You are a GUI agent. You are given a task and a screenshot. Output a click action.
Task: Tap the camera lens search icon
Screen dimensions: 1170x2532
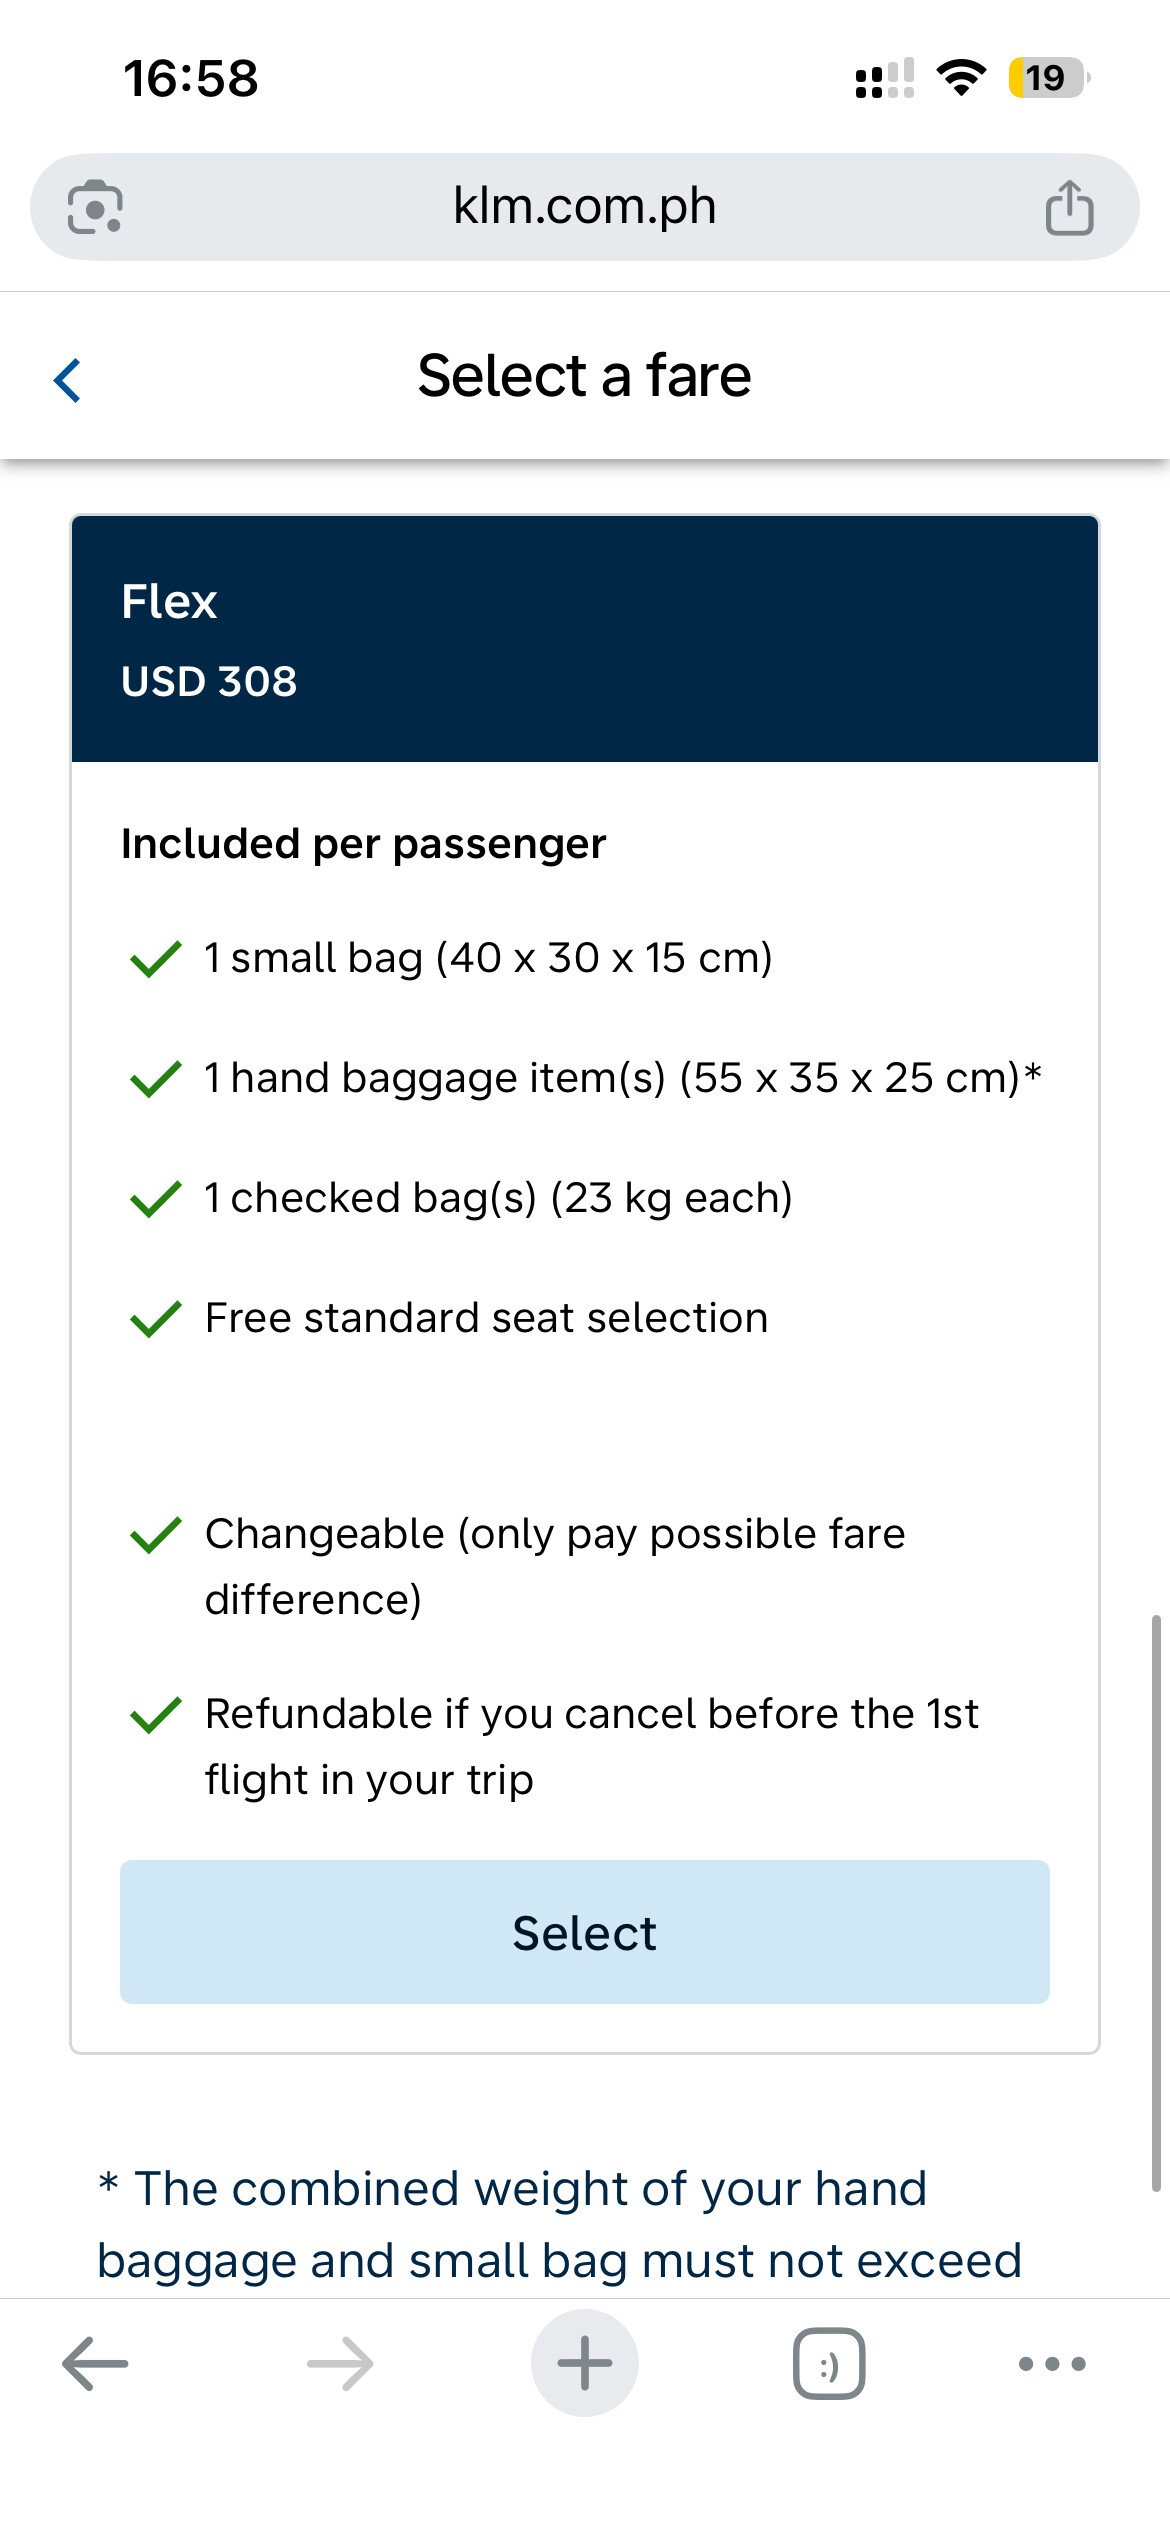click(x=95, y=207)
